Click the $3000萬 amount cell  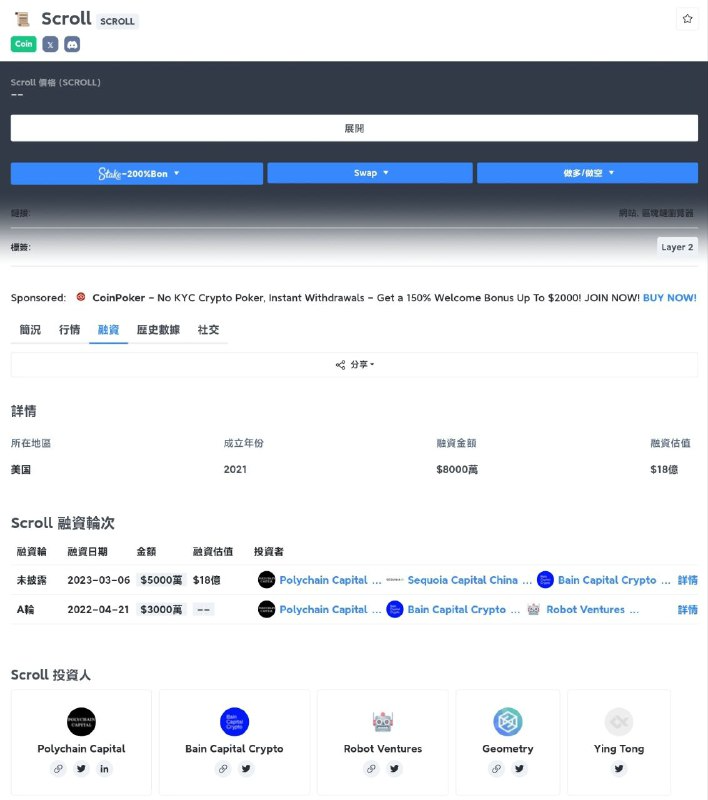(x=161, y=609)
